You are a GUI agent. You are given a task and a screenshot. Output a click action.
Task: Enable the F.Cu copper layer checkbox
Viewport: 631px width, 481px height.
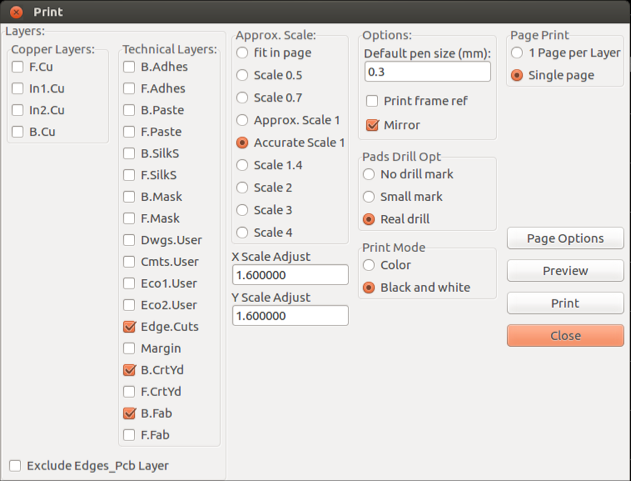(18, 67)
